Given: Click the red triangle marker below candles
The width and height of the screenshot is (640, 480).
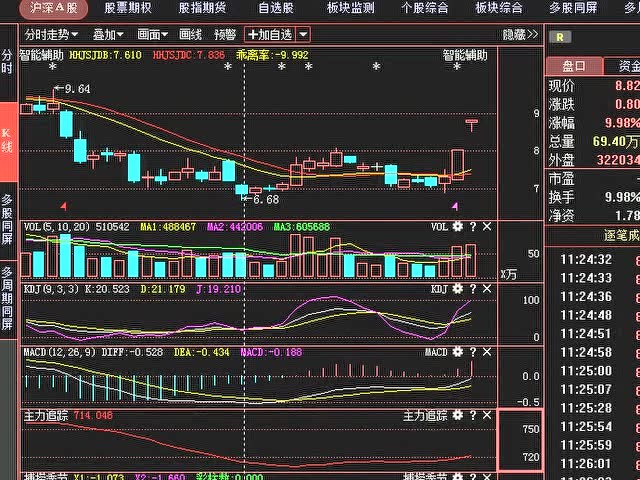Looking at the screenshot, I should point(63,207).
